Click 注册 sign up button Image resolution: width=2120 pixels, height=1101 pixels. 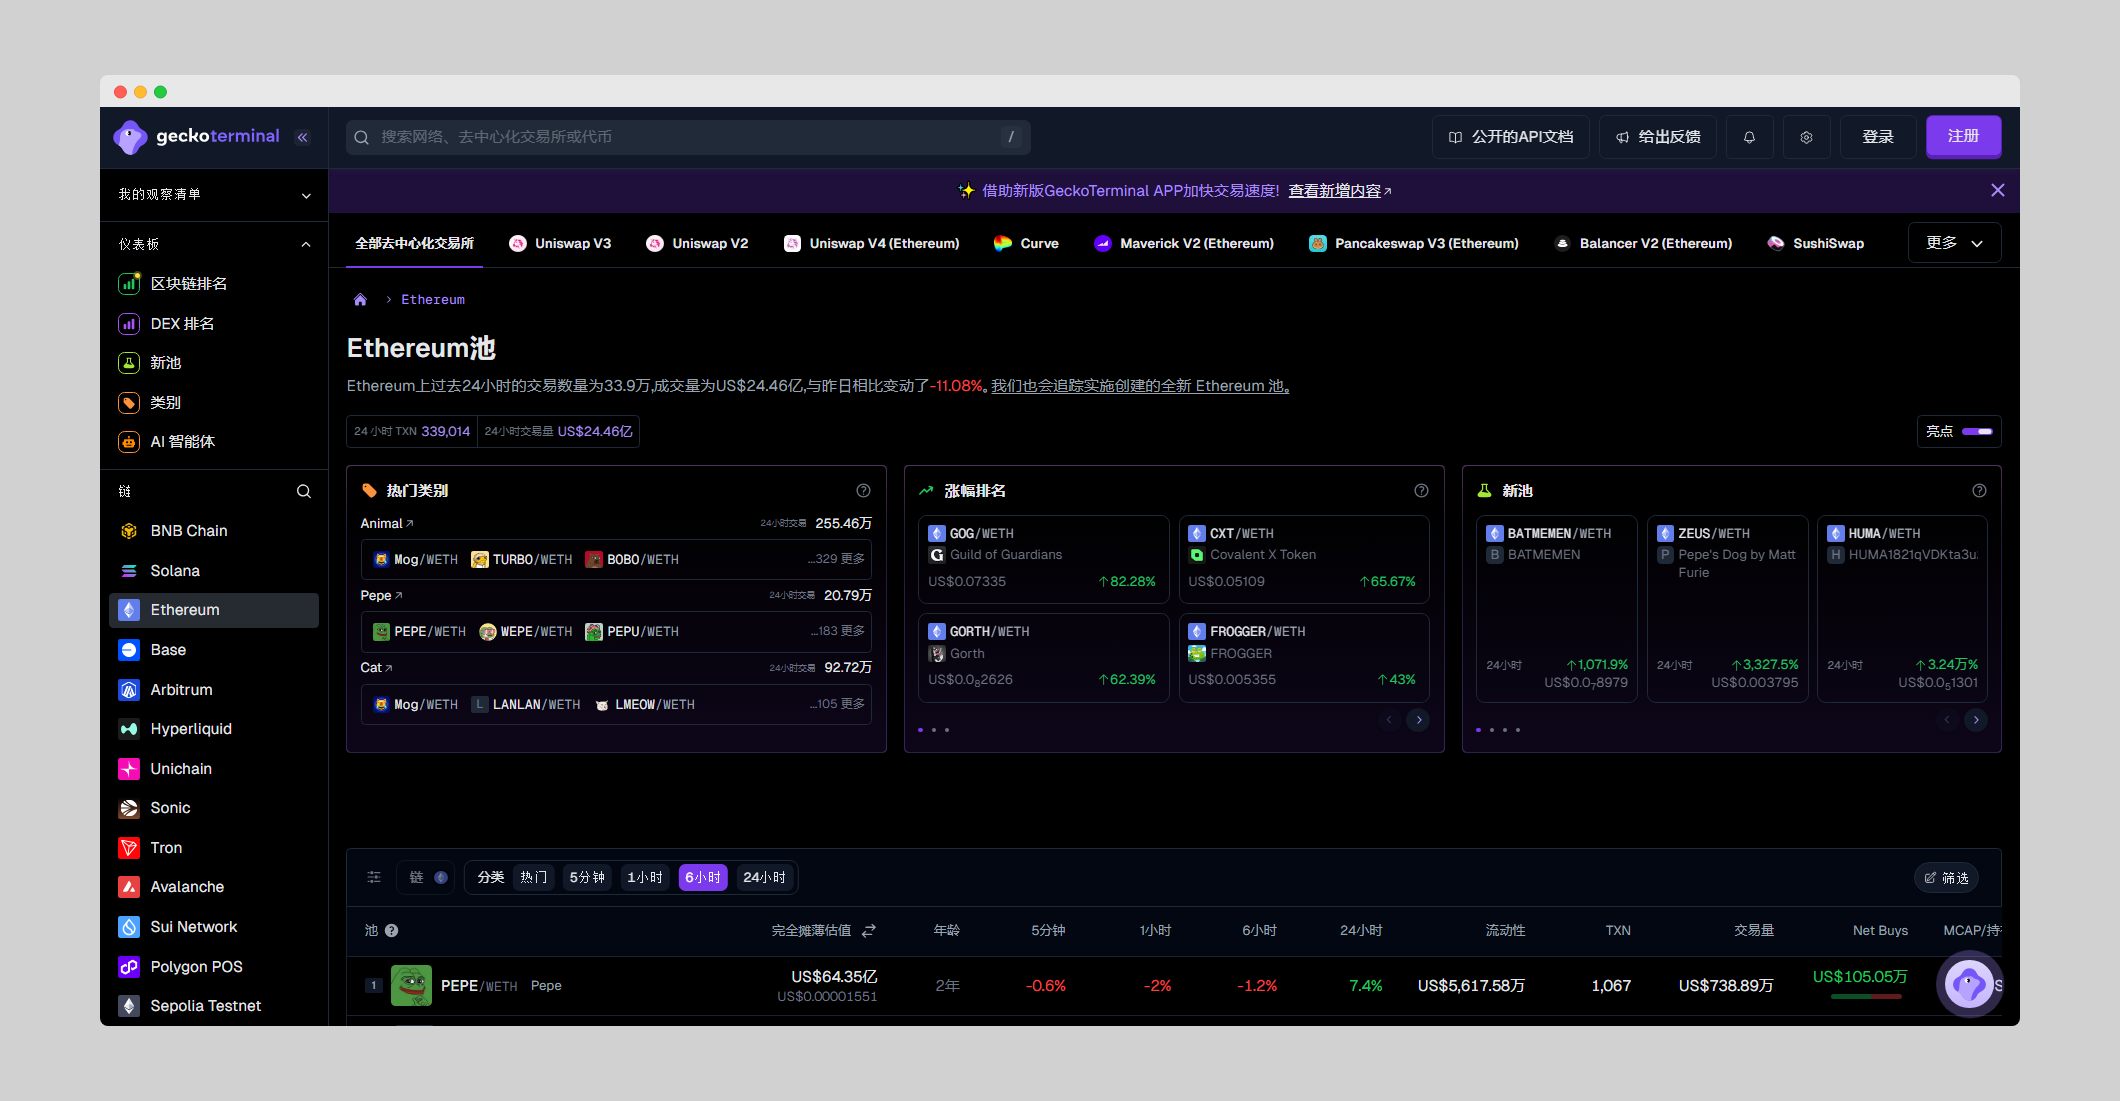[1964, 137]
